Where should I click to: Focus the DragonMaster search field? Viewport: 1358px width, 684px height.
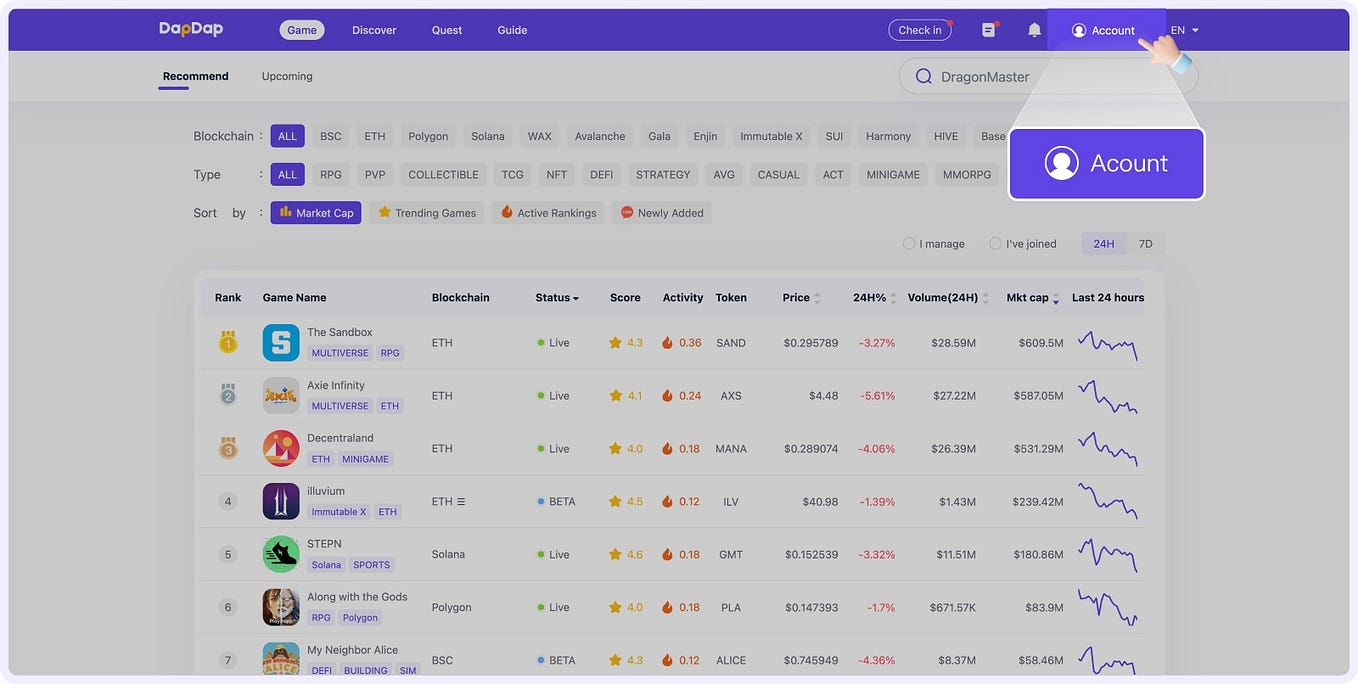point(1048,76)
